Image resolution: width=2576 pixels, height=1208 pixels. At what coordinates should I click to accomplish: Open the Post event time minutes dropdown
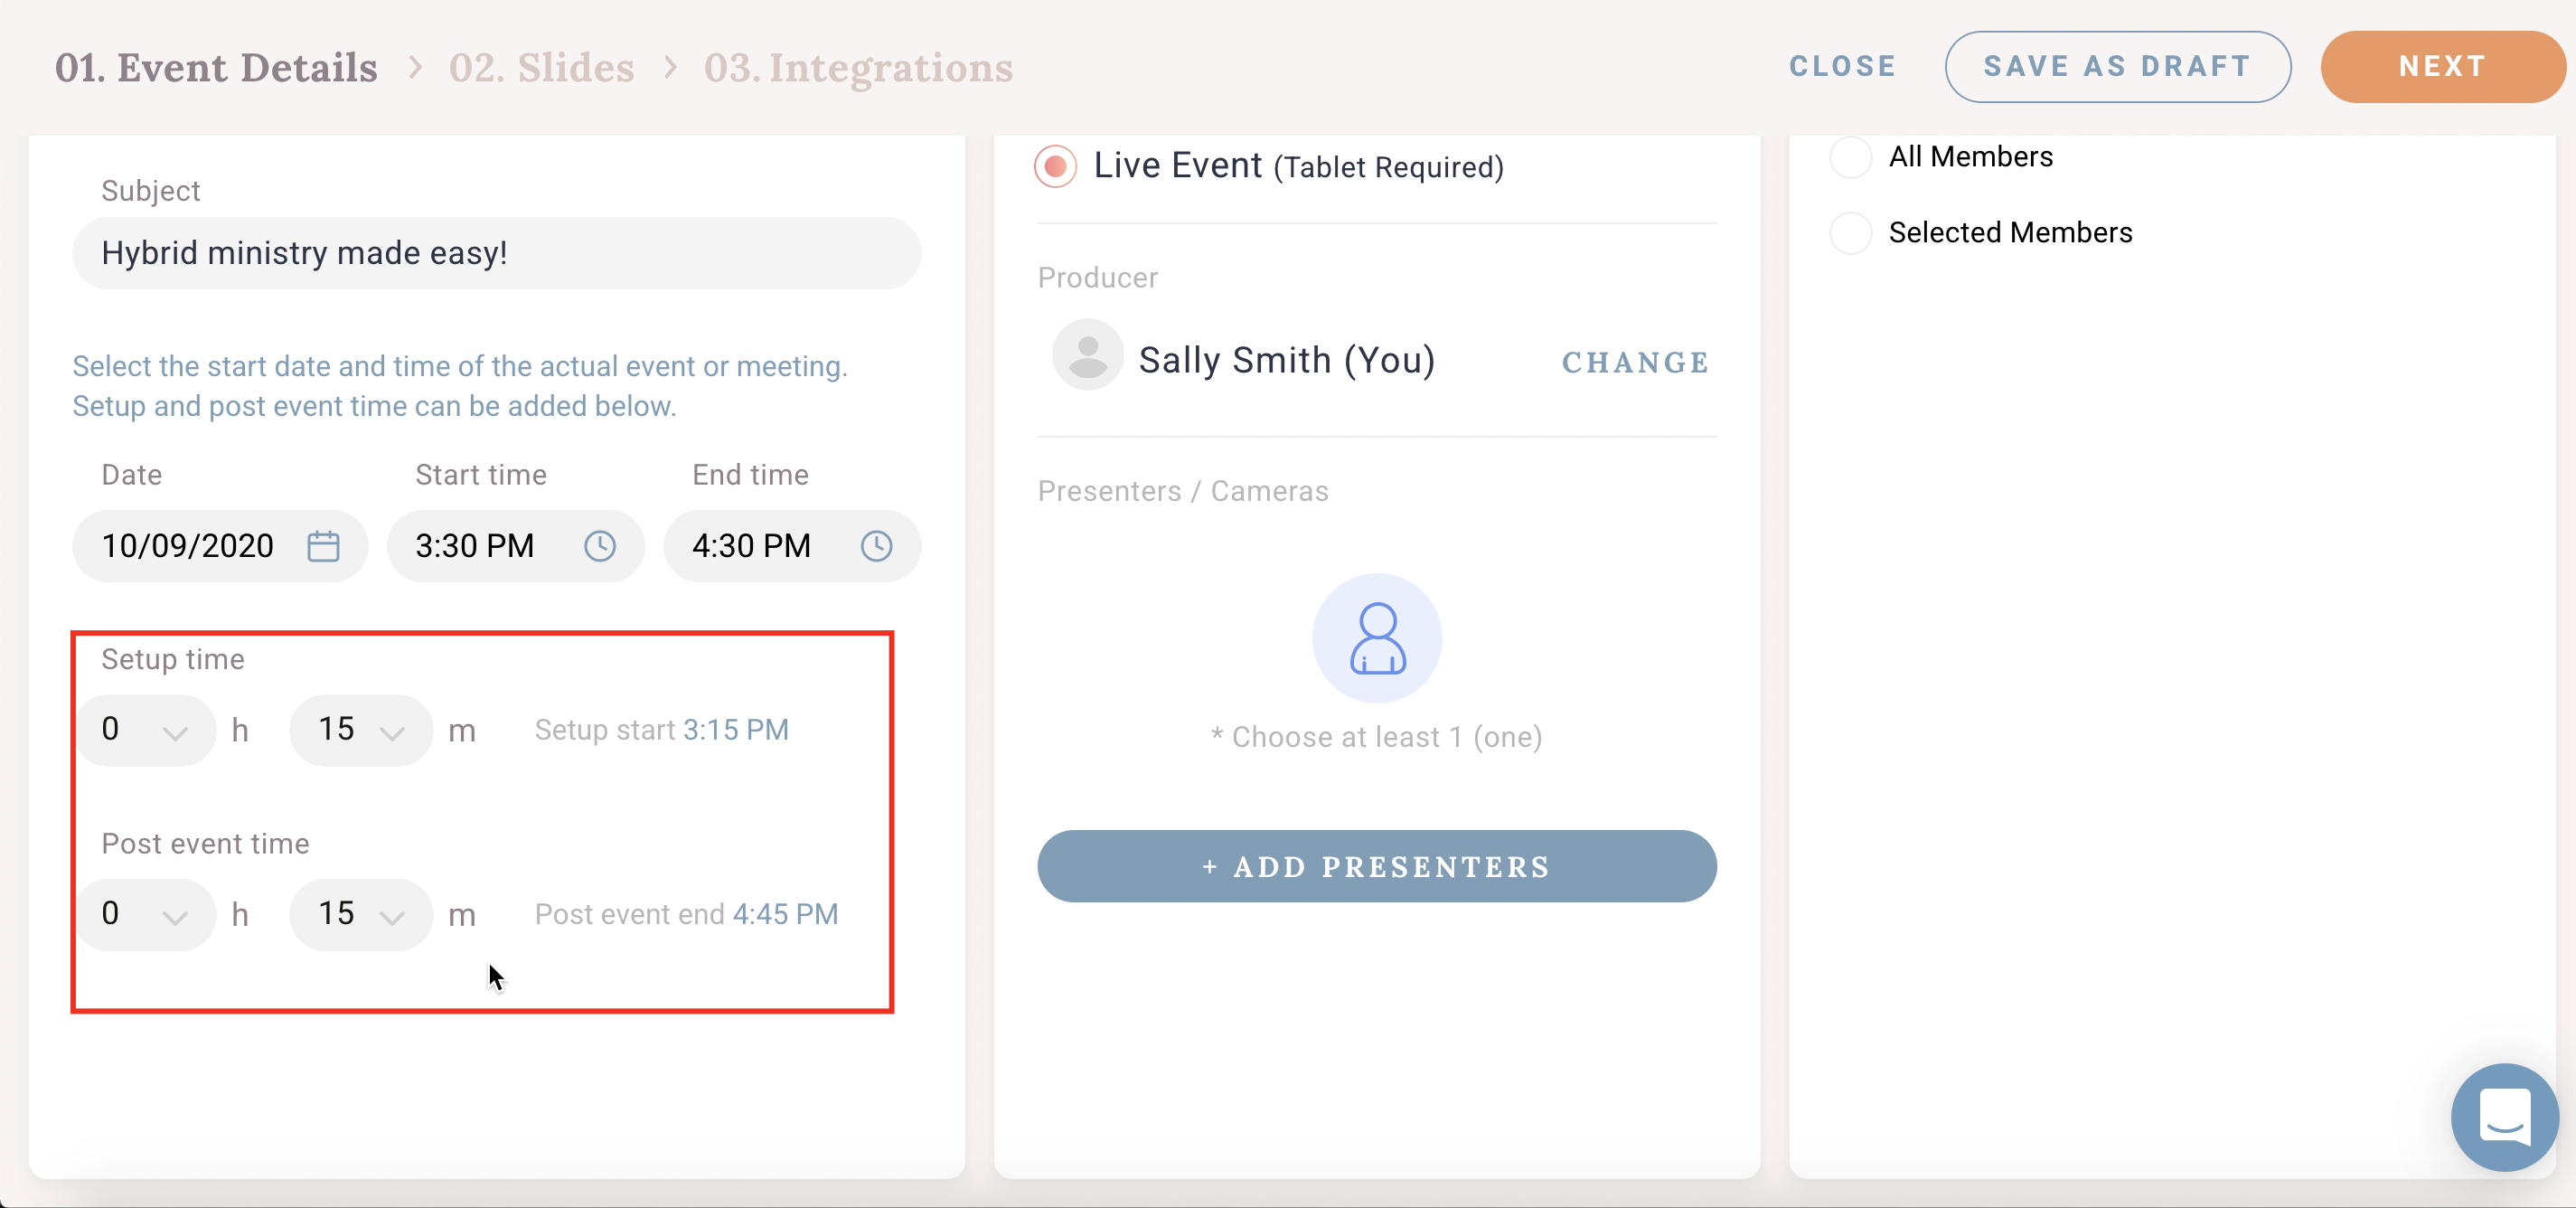coord(361,914)
